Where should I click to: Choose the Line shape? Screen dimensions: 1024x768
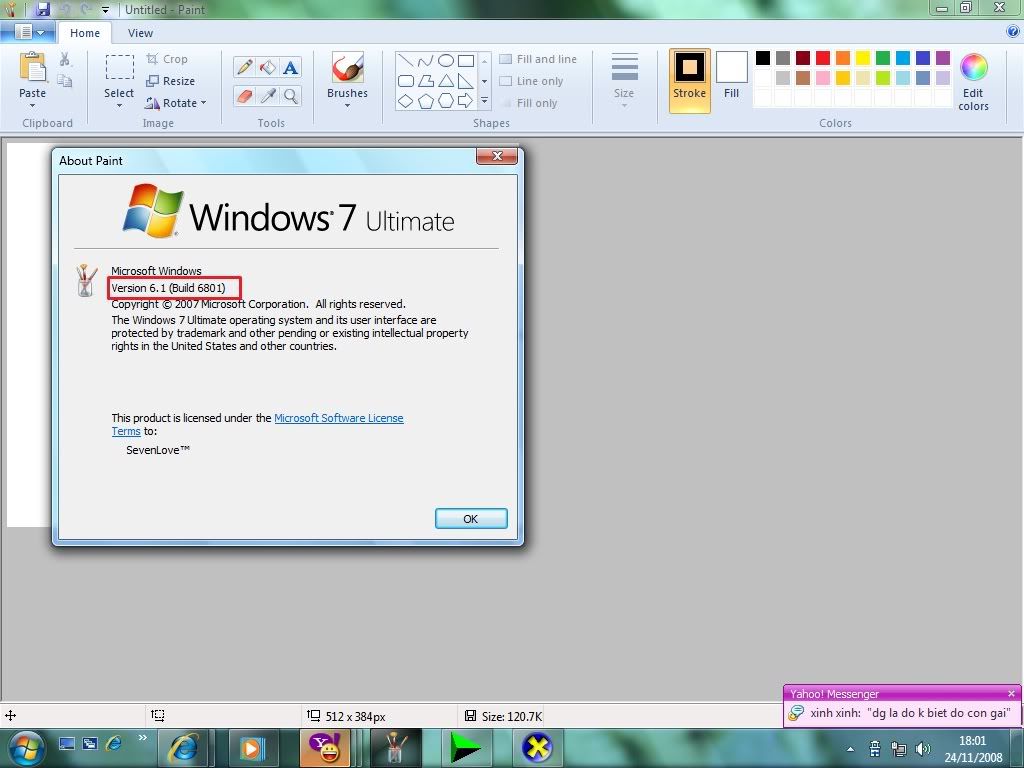[406, 61]
